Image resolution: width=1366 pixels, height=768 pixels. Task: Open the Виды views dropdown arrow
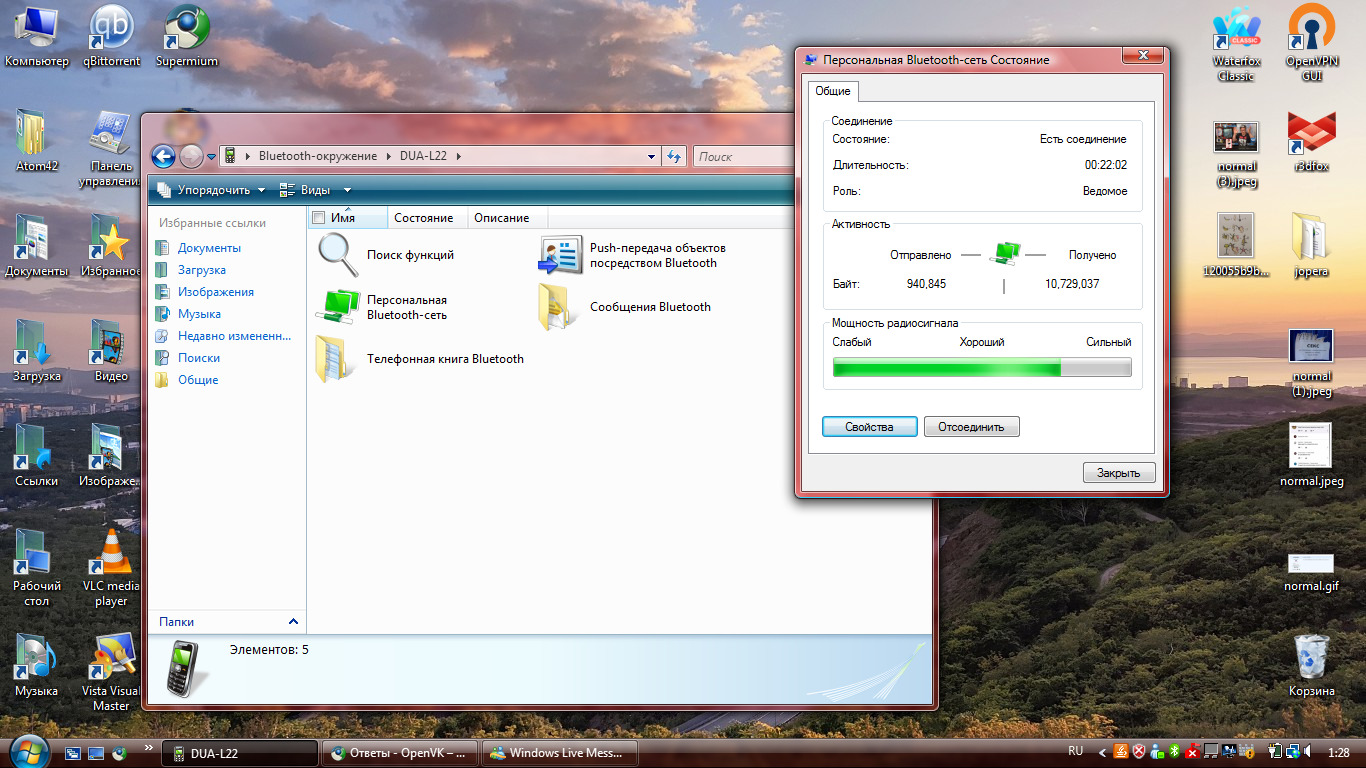pyautogui.click(x=347, y=190)
